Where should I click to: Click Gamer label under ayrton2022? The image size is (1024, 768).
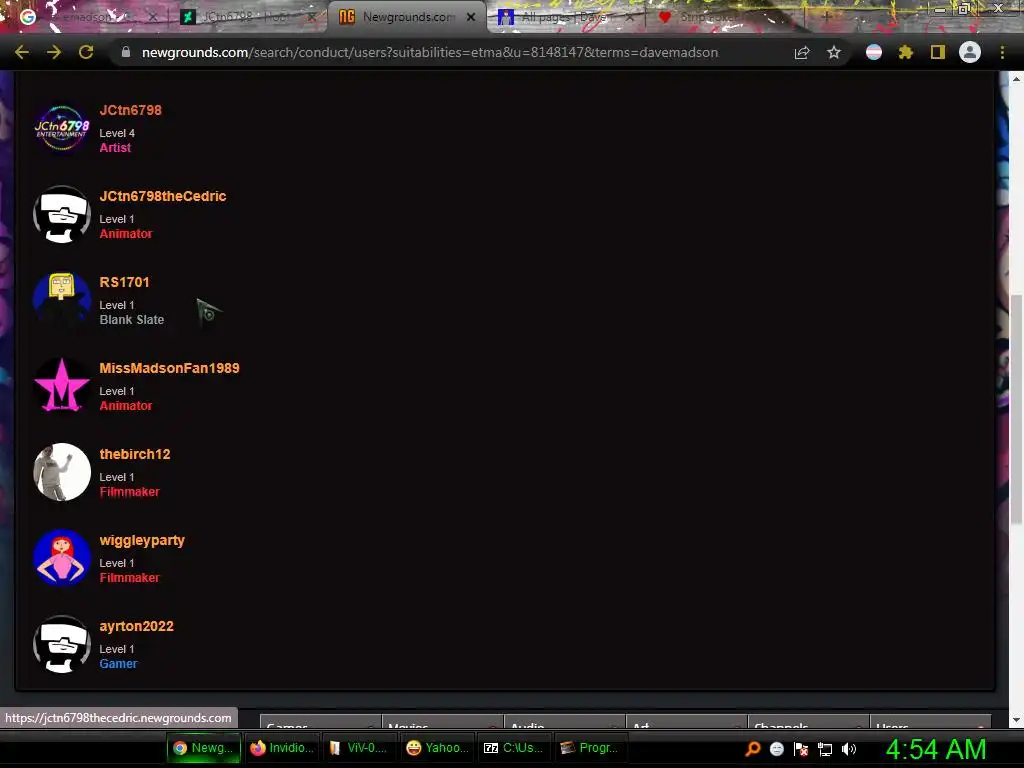[x=118, y=664]
